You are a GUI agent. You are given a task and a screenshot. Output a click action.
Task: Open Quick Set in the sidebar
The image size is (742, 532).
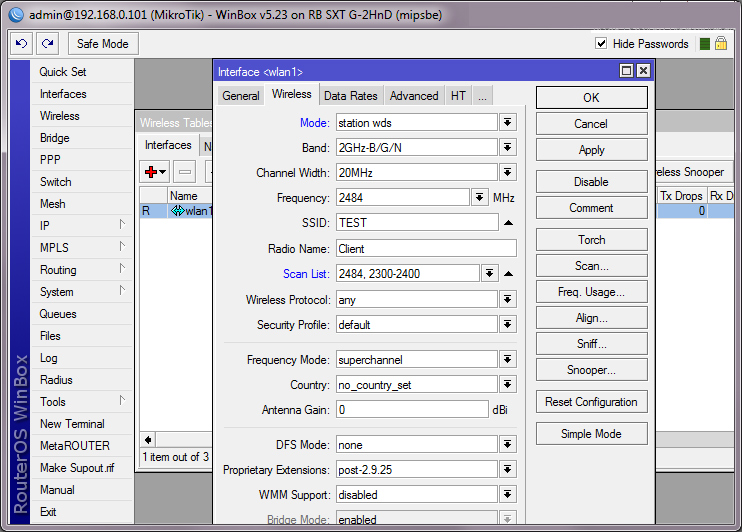click(81, 72)
